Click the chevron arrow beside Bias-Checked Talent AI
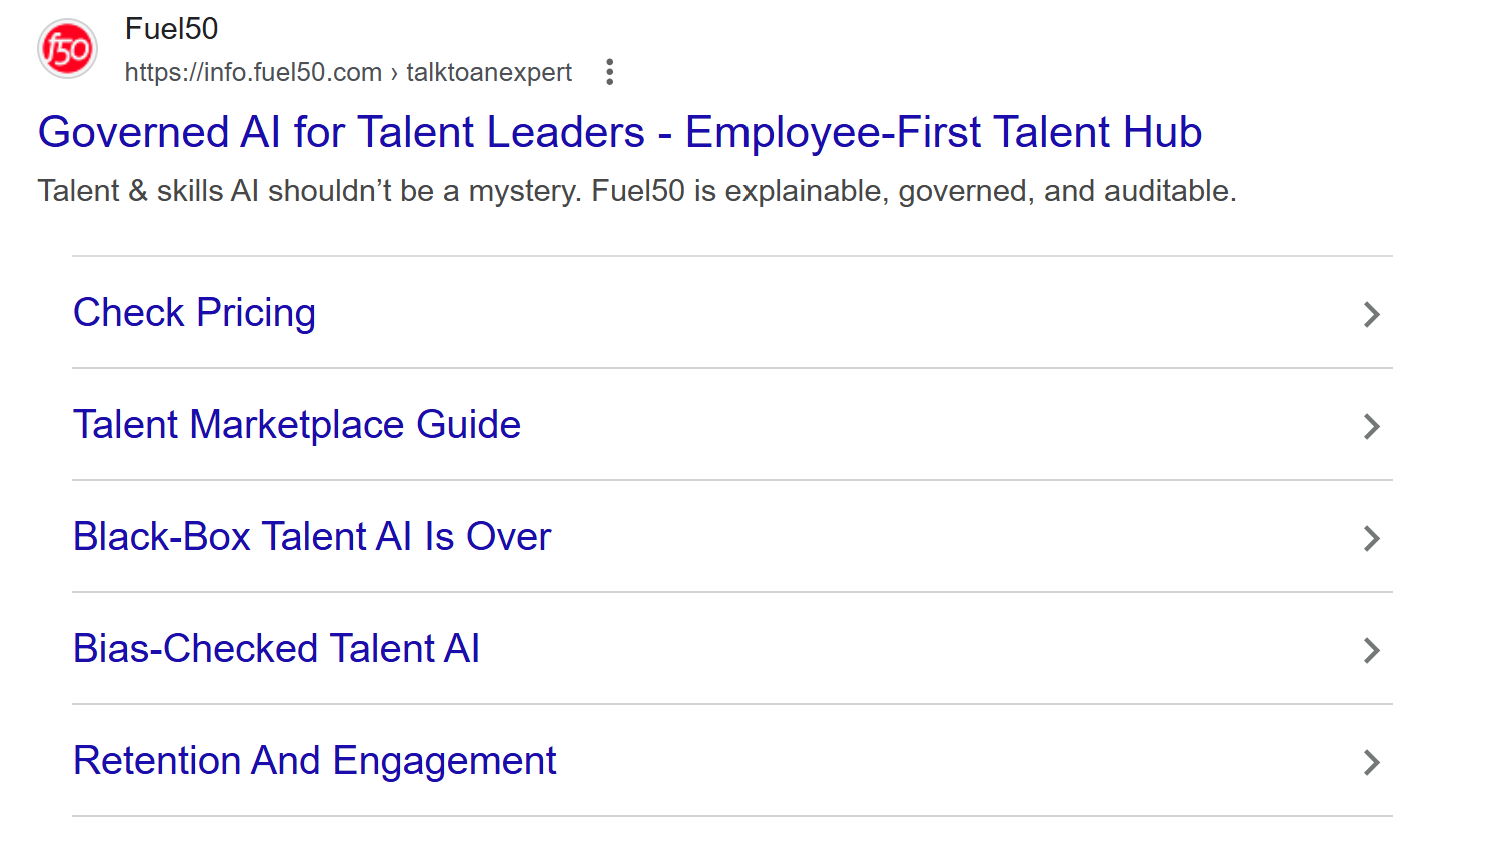1488x846 pixels. pyautogui.click(x=1371, y=650)
